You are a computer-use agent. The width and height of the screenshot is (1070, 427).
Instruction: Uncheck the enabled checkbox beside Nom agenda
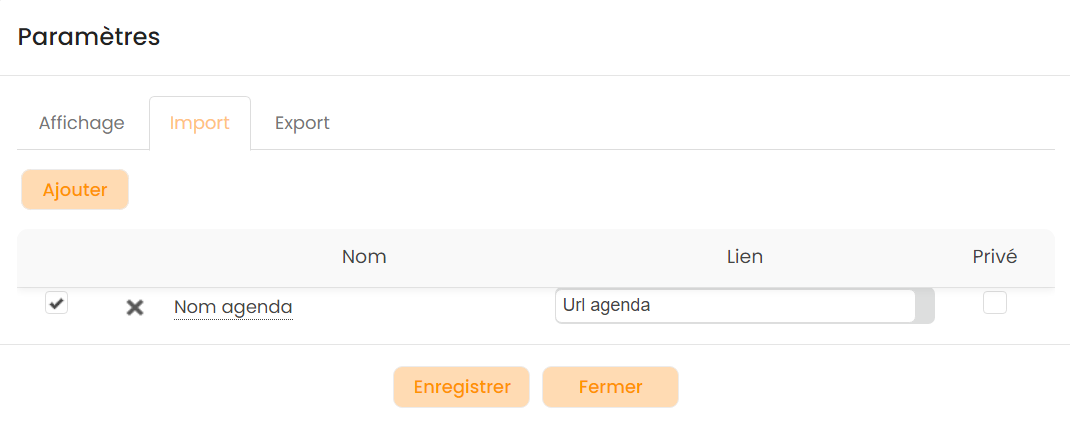57,304
